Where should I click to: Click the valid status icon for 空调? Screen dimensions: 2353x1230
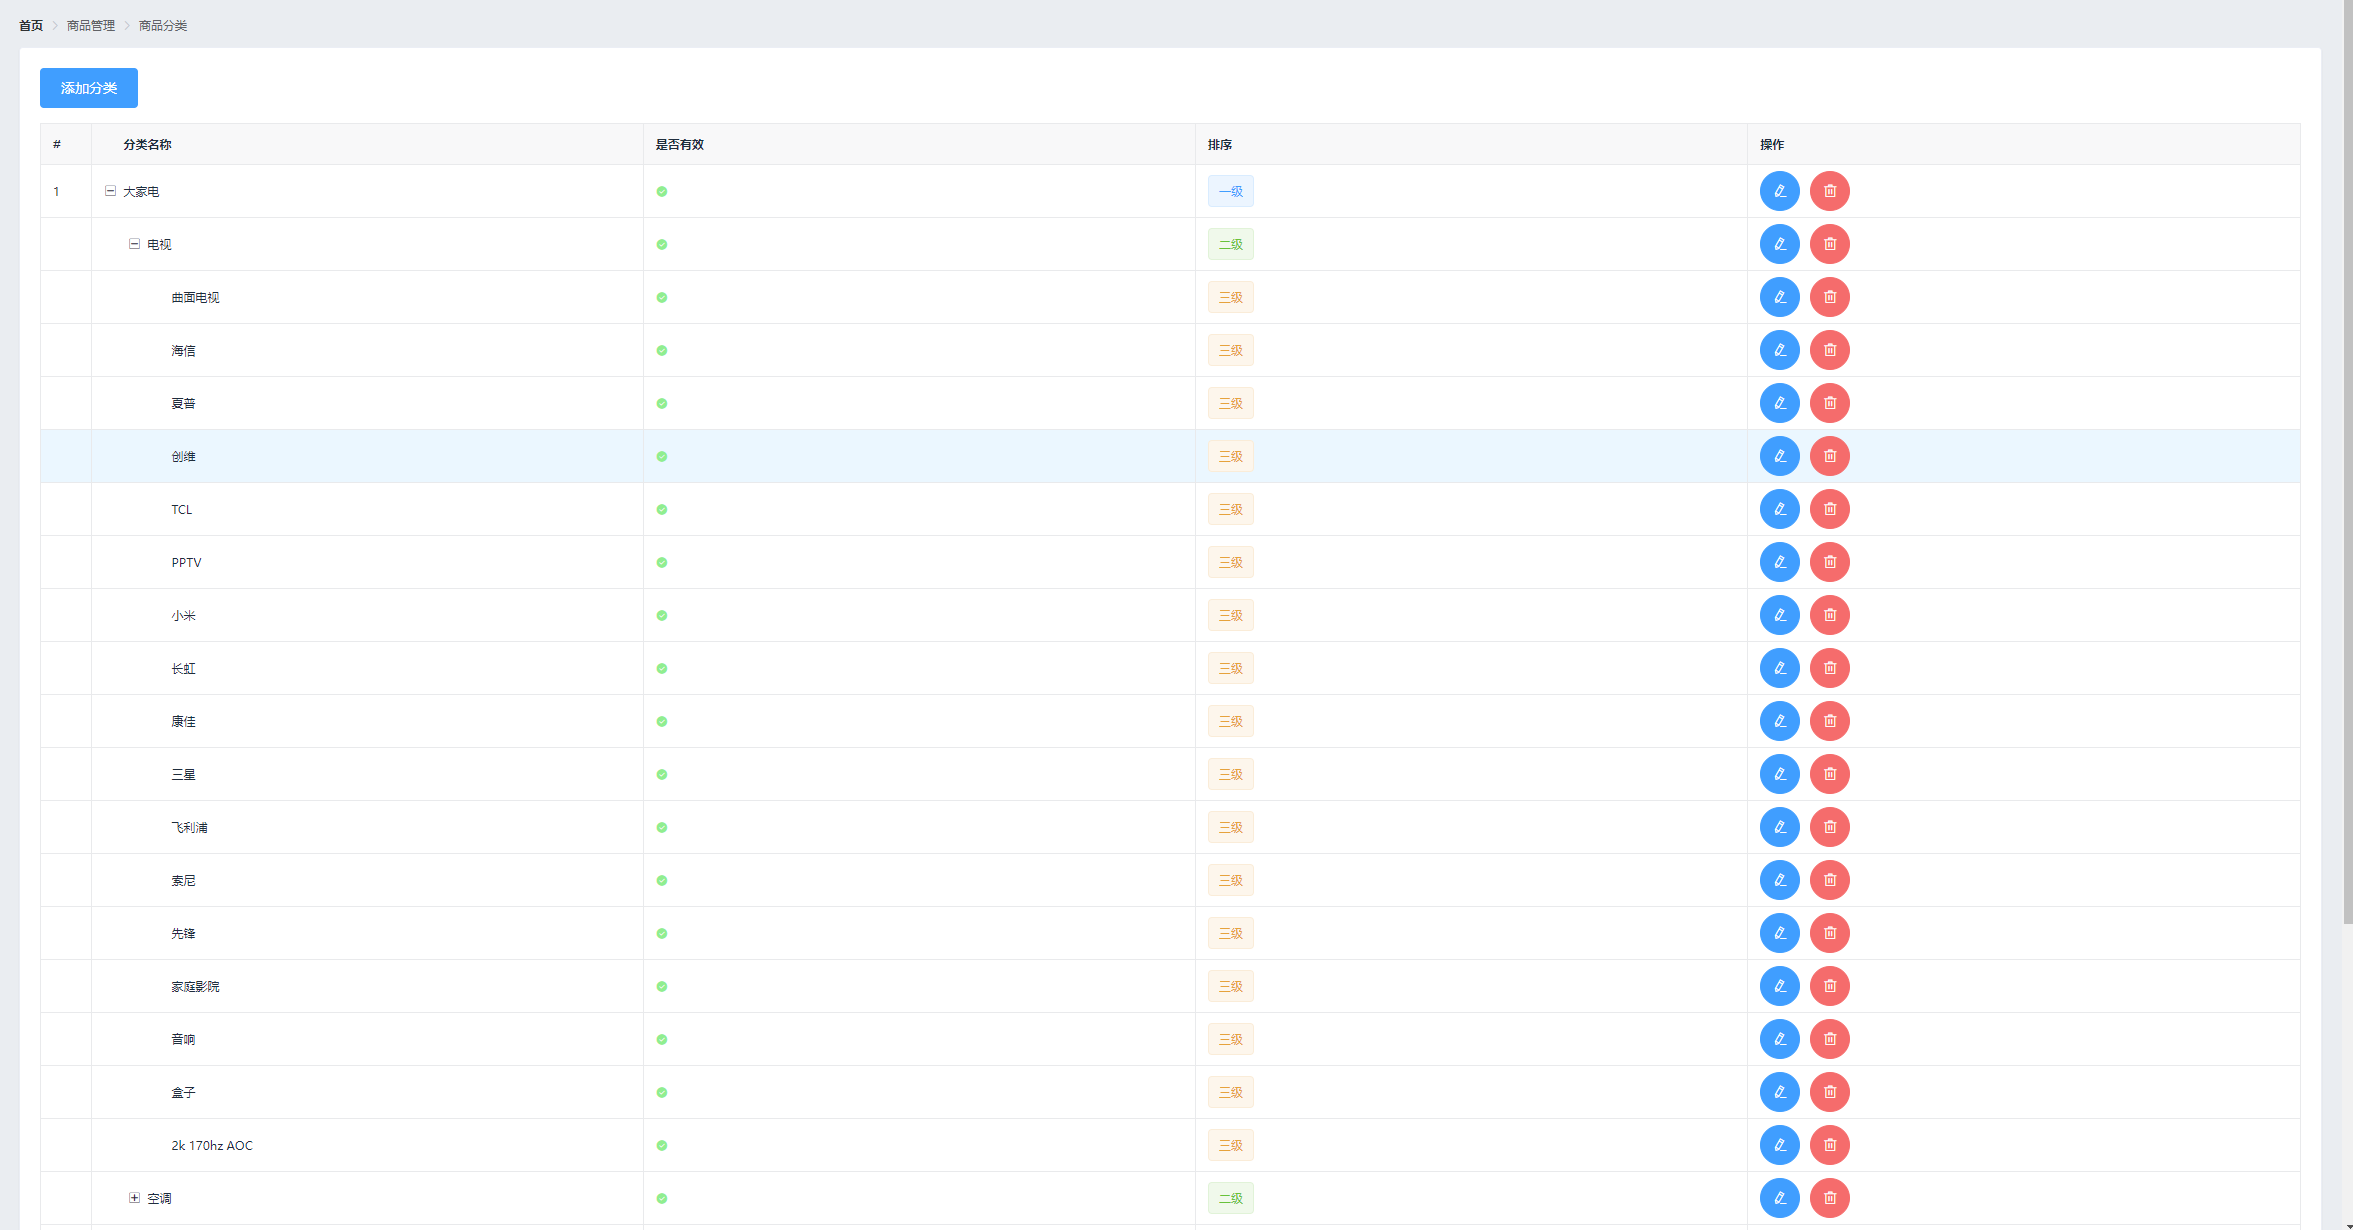click(x=662, y=1198)
